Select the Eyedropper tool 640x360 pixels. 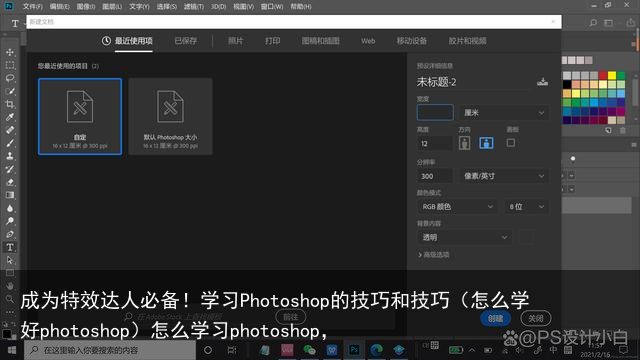10,118
